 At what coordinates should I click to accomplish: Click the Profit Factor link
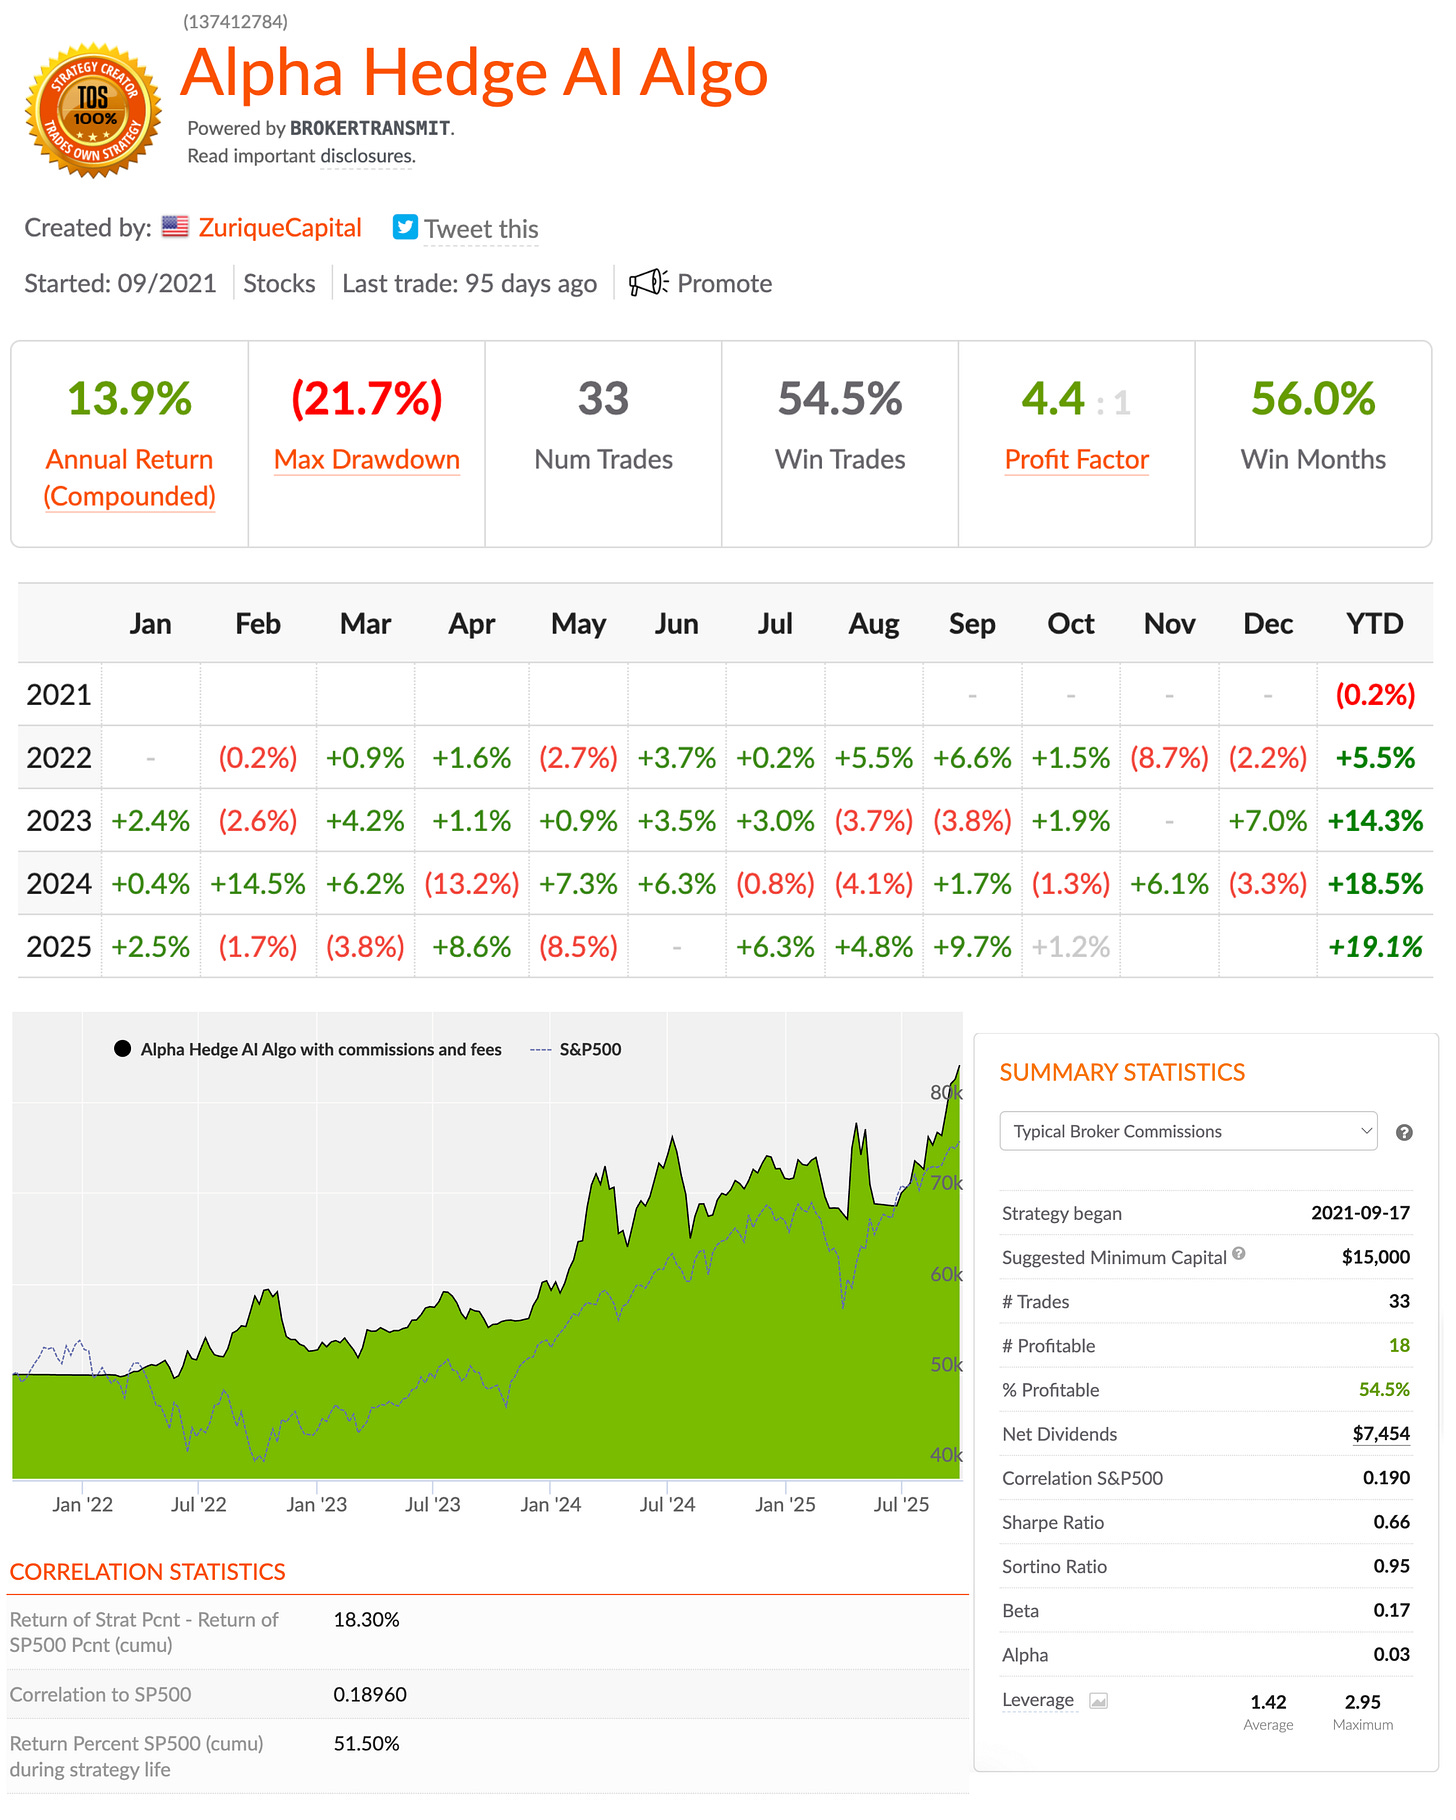click(x=1077, y=460)
